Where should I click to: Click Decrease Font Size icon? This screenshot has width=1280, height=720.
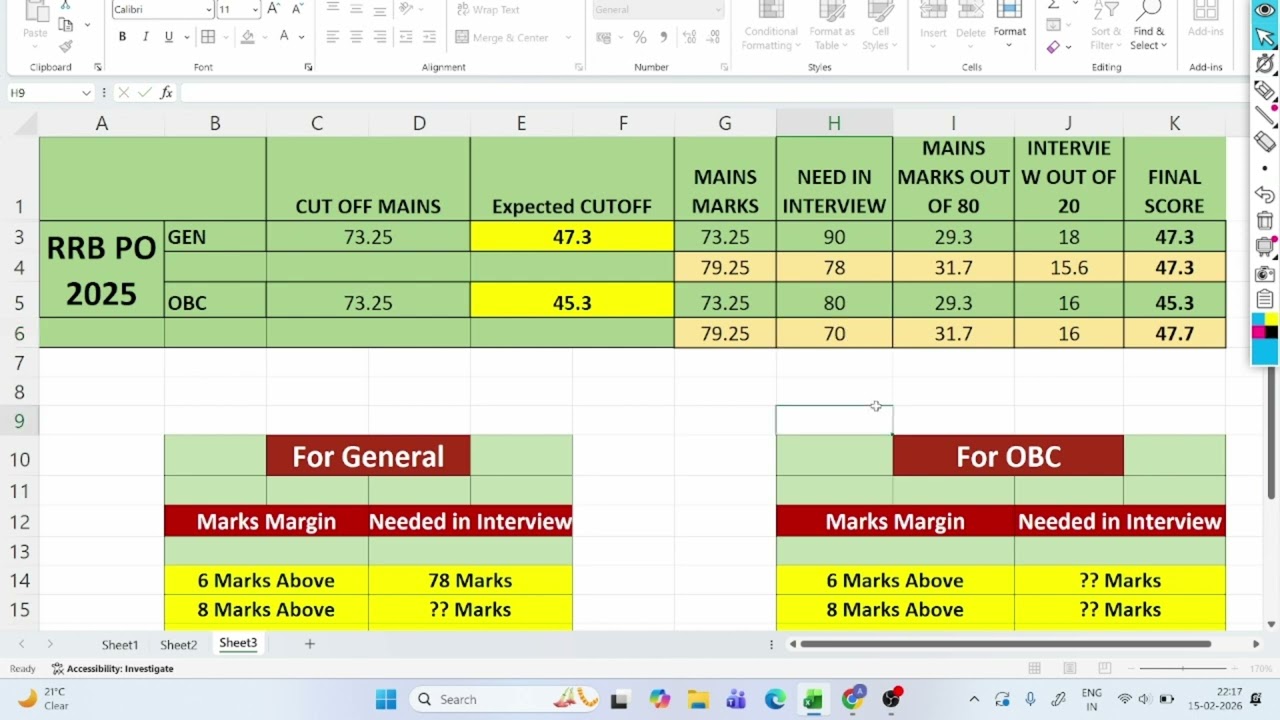coord(297,9)
